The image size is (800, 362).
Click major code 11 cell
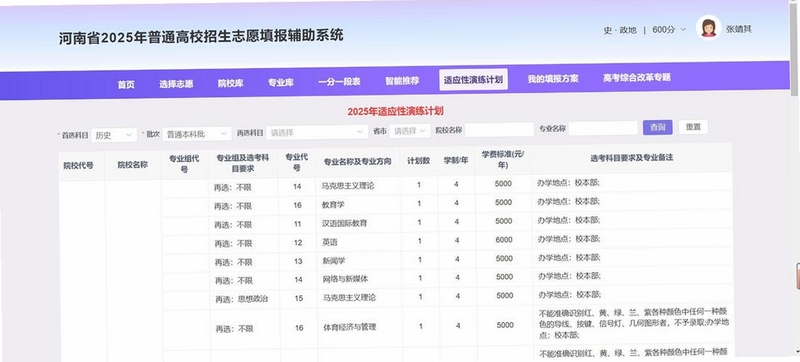297,224
